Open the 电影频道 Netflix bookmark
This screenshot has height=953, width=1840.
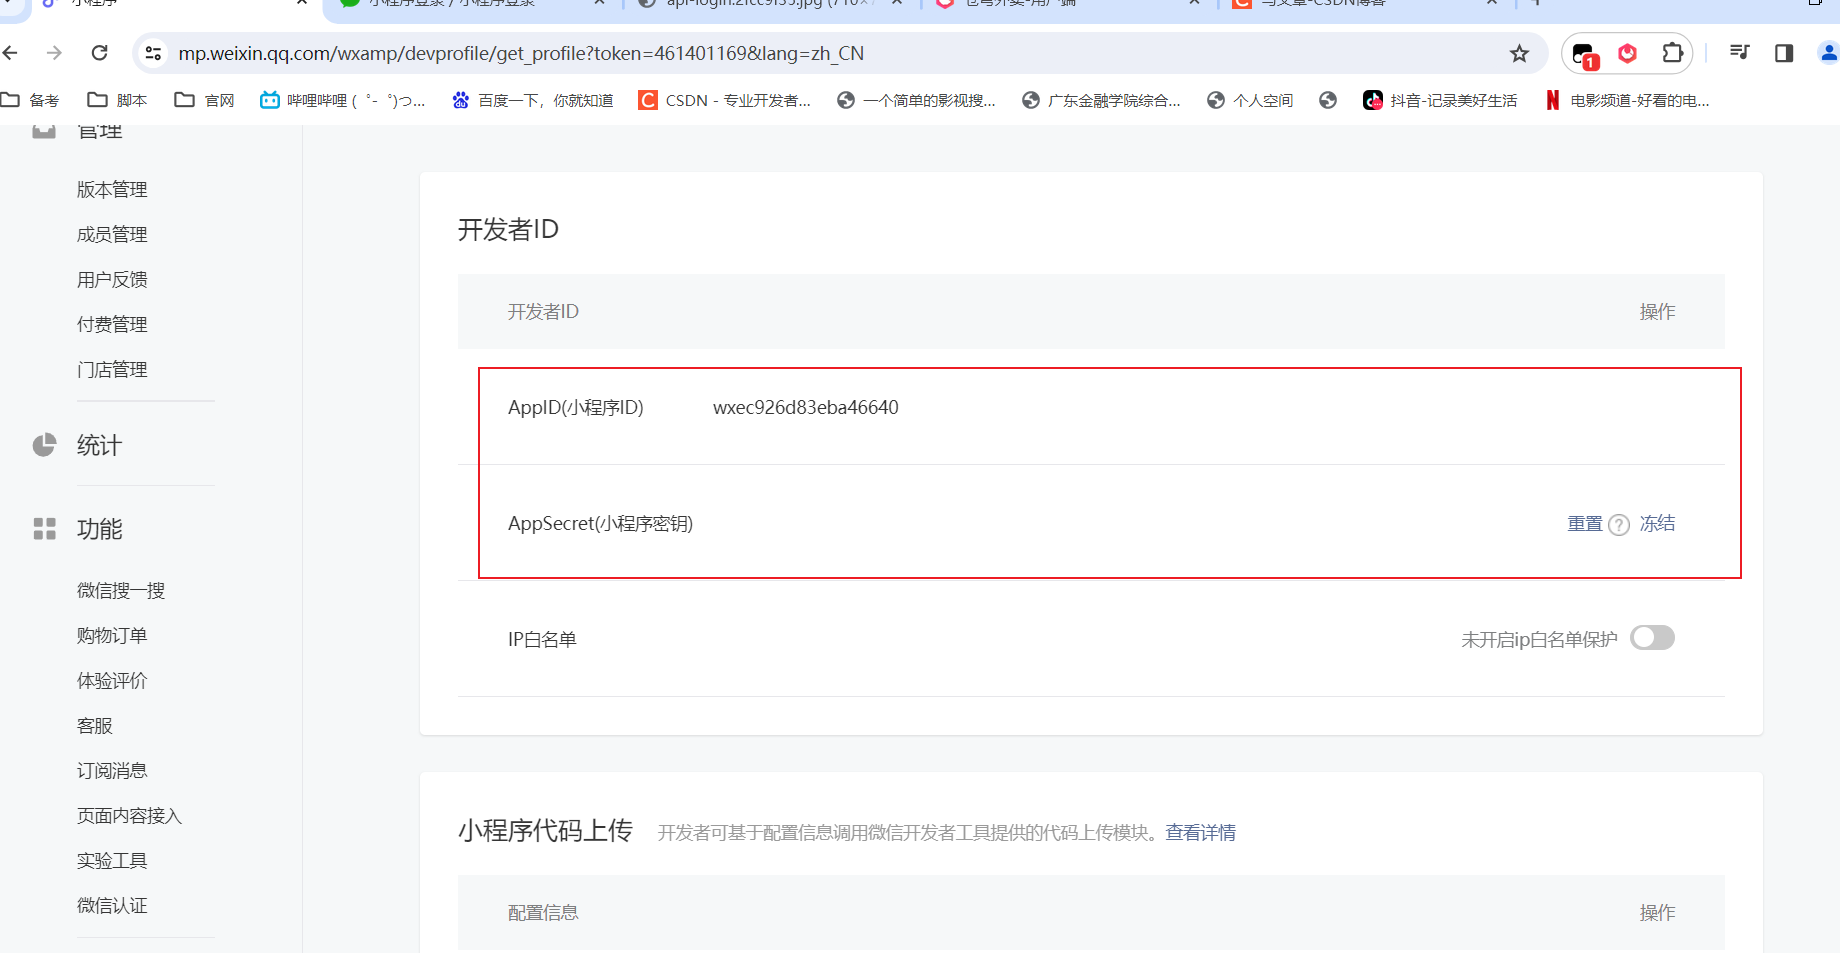click(x=1627, y=100)
